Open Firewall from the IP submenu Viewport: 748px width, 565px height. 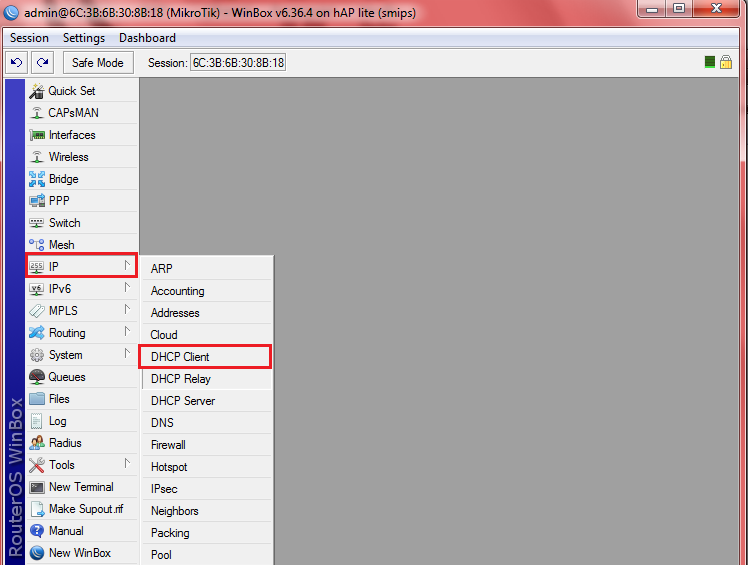(207, 445)
